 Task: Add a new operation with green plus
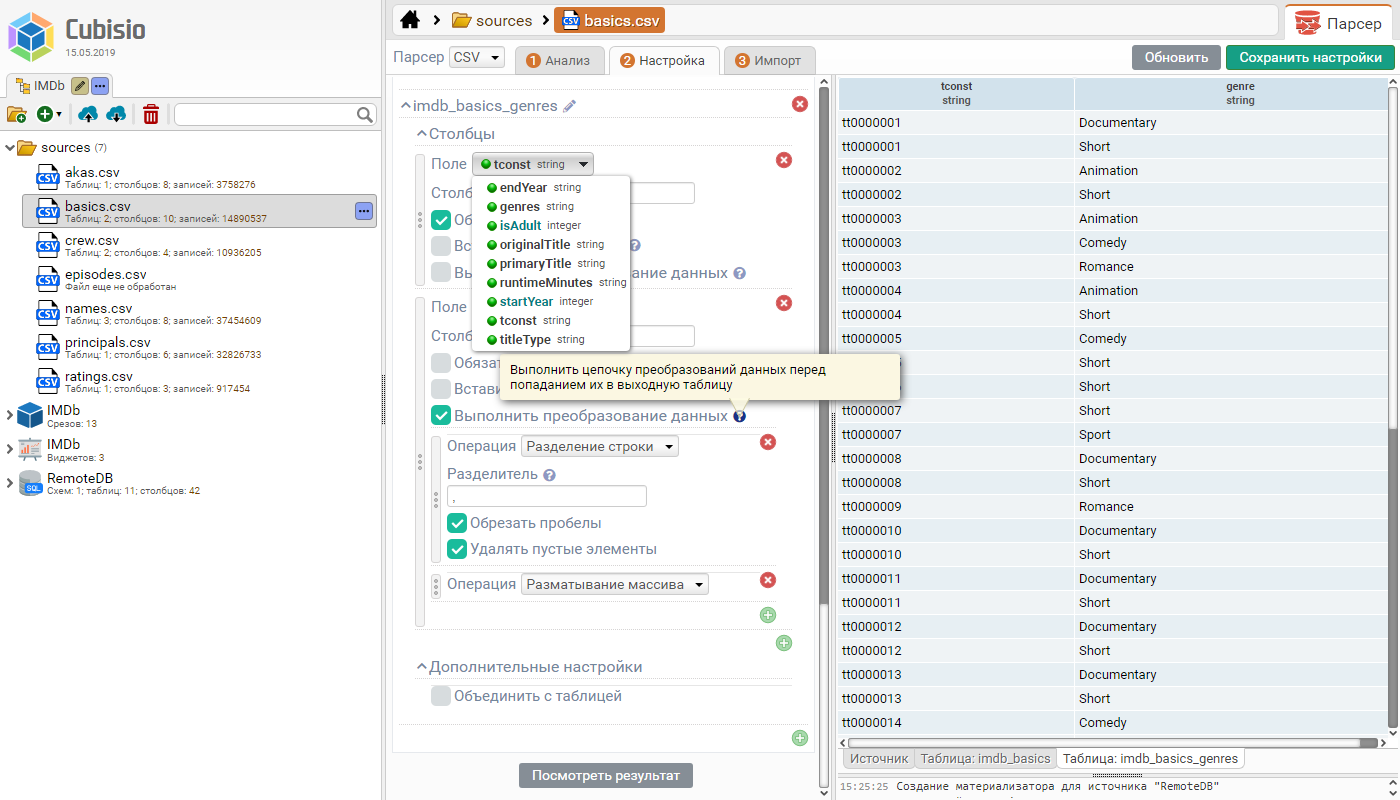(x=768, y=615)
